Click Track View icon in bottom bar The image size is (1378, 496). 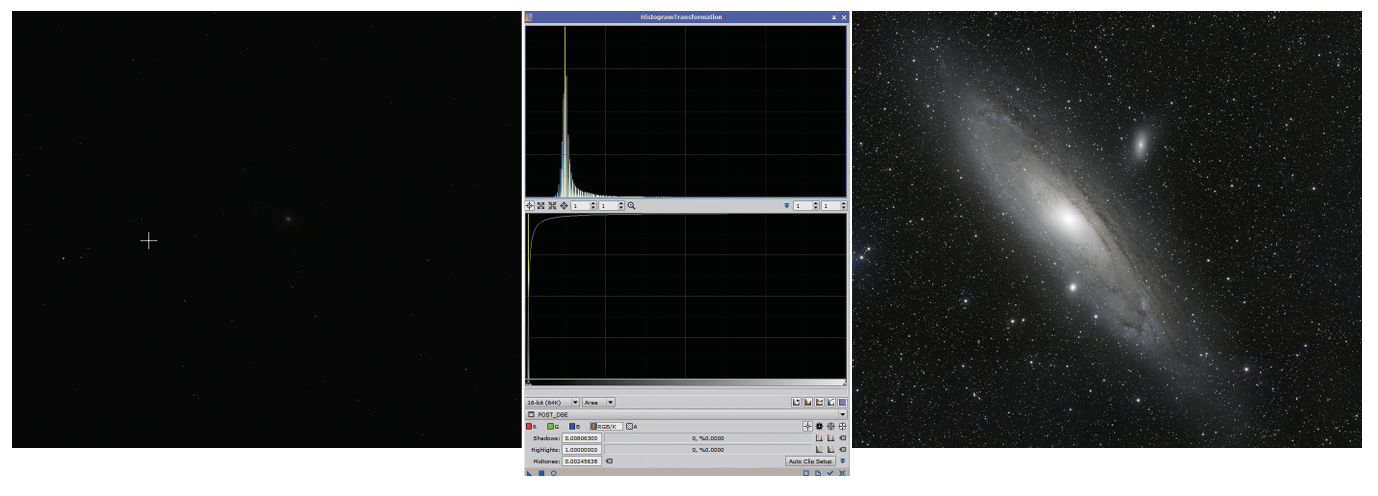[806, 473]
